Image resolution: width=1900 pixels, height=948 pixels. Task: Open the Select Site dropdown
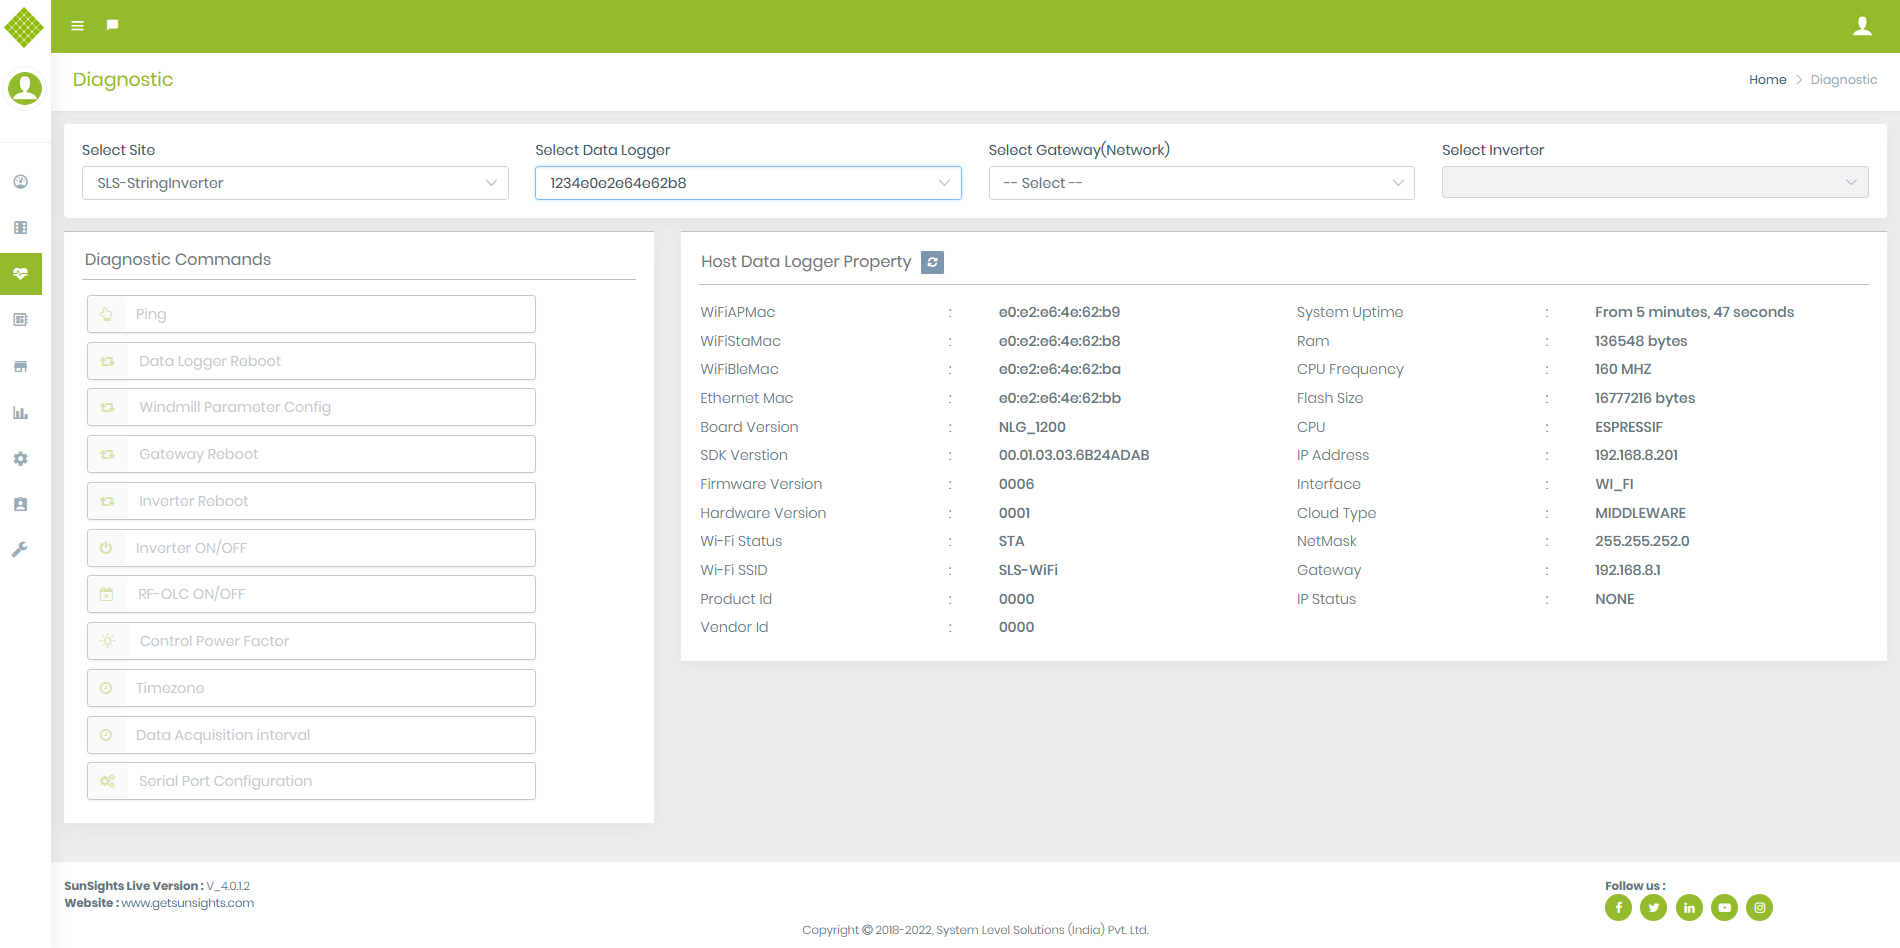pos(295,183)
